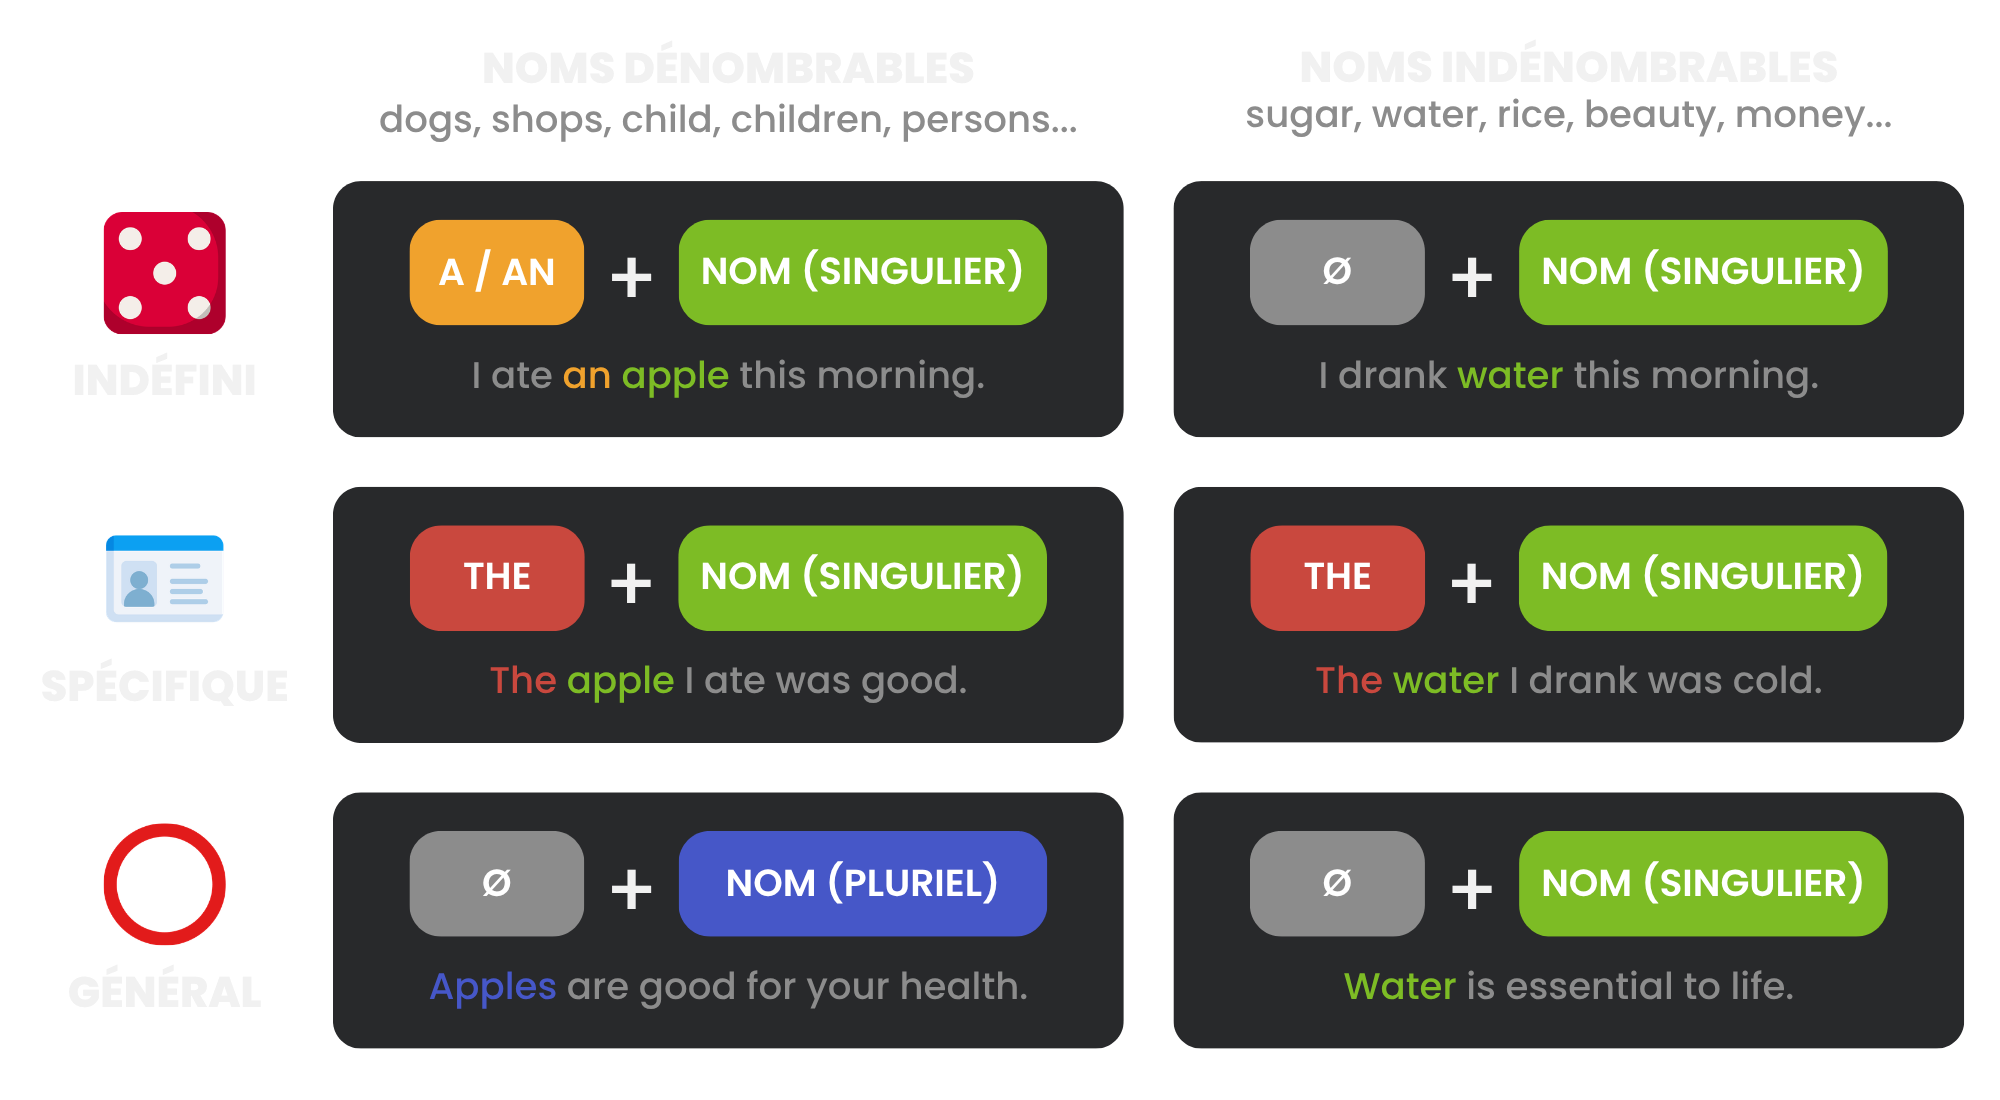The width and height of the screenshot is (2000, 1100).
Task: Click the INDÉFINI row label
Action: (x=165, y=380)
